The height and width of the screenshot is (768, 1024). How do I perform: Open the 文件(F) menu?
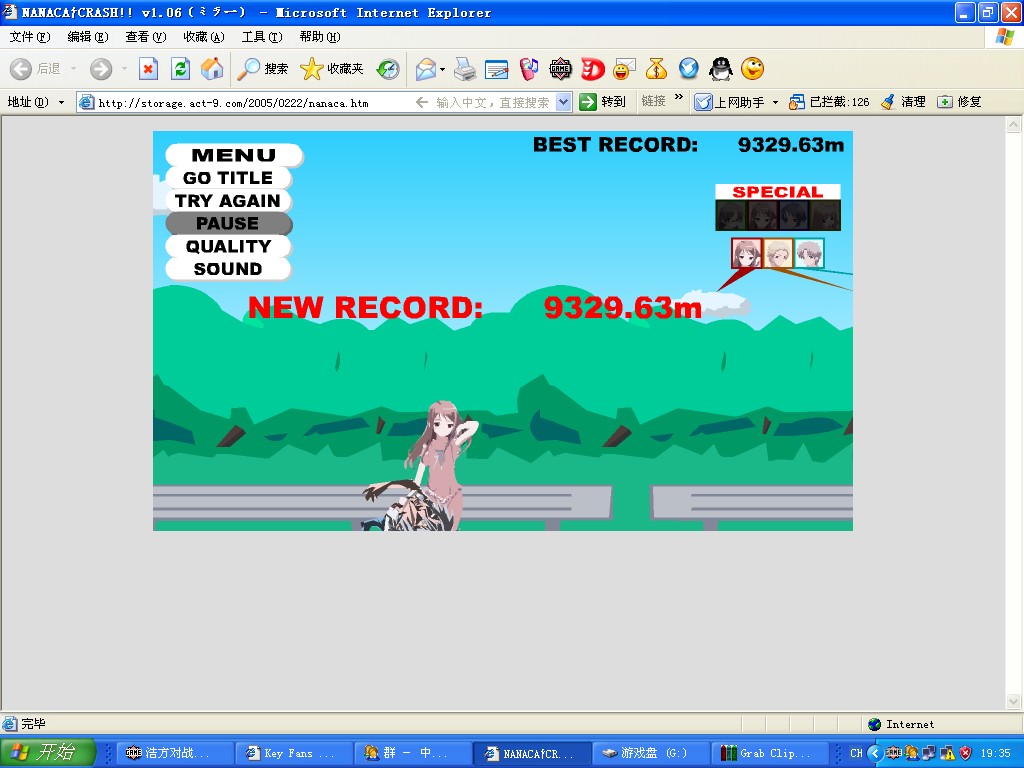coord(29,37)
